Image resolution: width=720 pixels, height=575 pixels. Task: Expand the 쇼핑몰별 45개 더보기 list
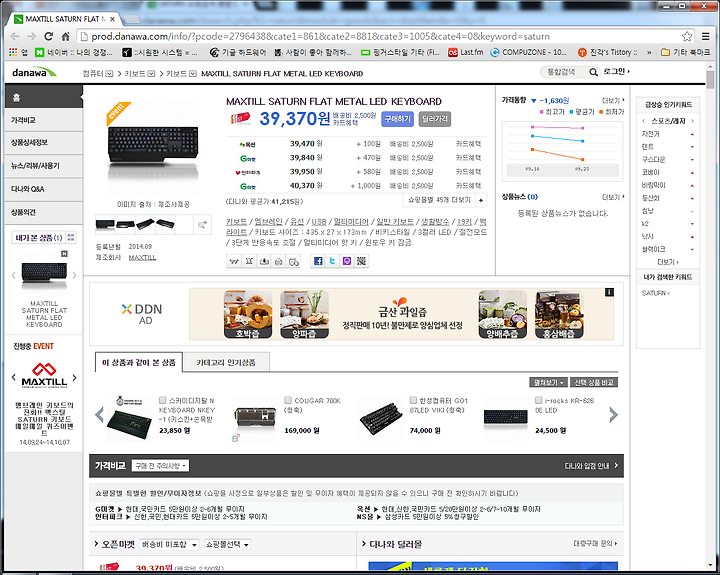(439, 200)
